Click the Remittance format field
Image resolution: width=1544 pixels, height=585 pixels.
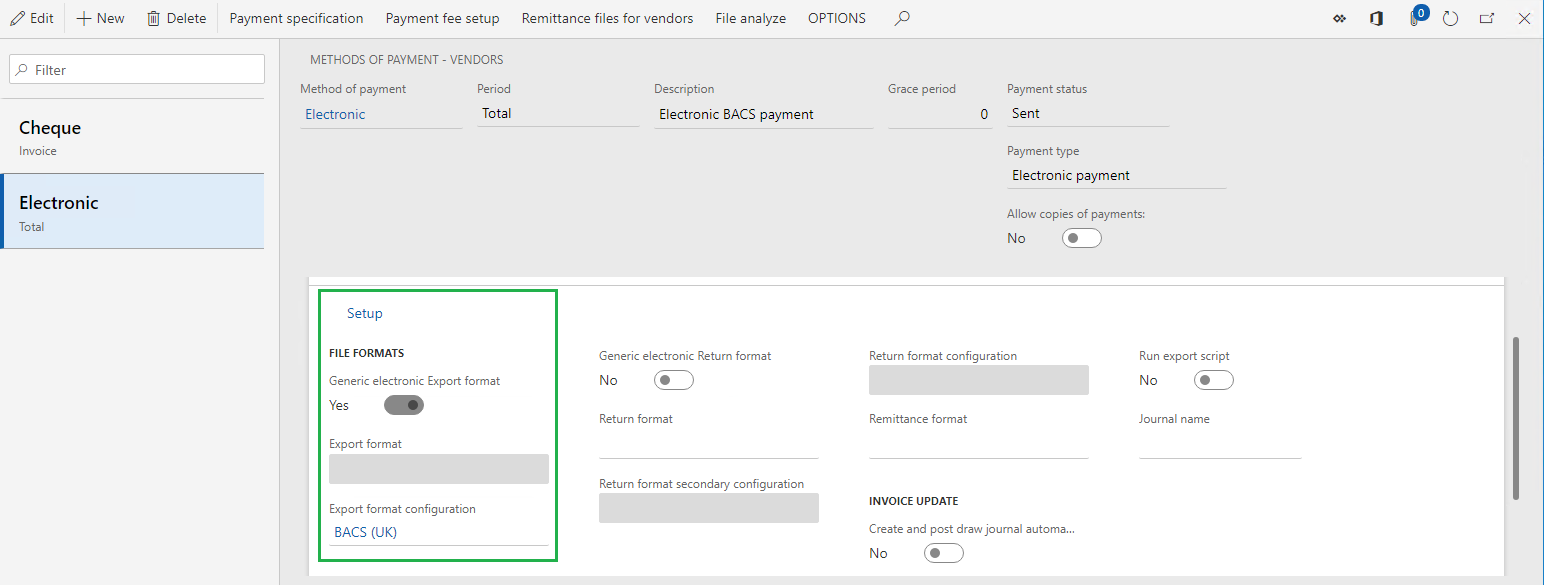tap(978, 445)
